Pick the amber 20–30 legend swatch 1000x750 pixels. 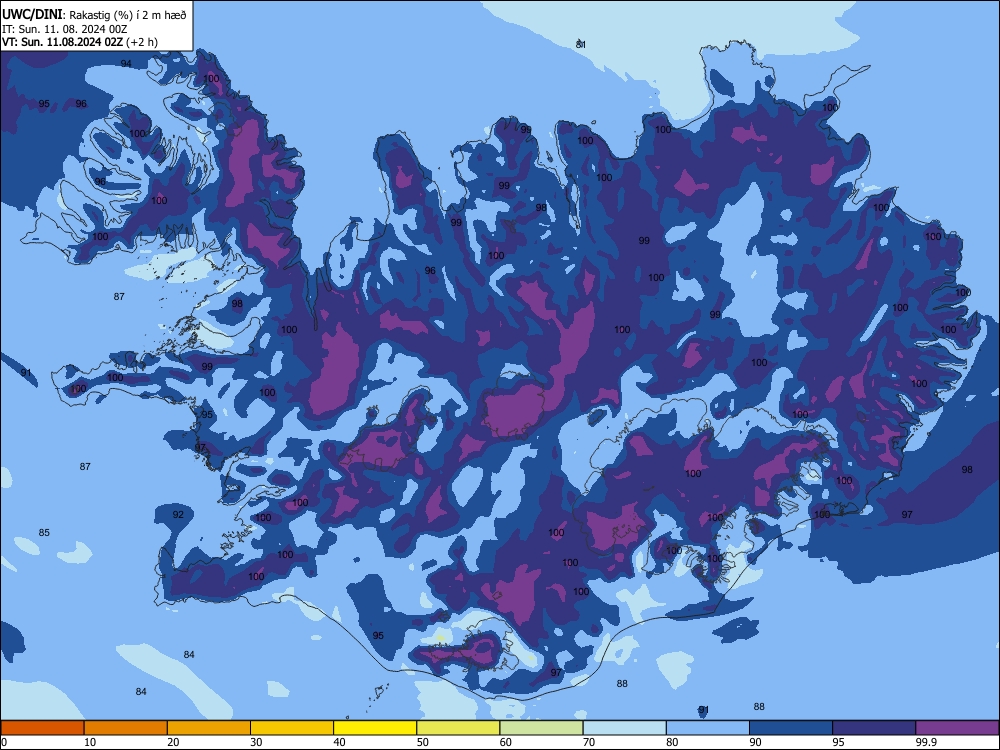(209, 728)
